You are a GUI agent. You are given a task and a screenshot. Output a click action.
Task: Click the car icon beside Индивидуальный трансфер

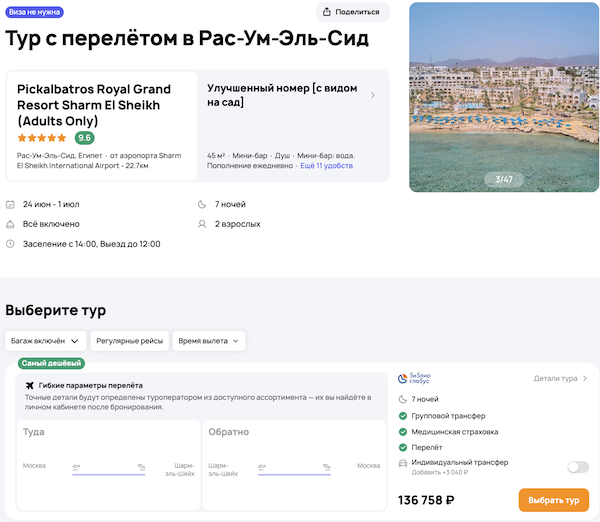click(402, 463)
